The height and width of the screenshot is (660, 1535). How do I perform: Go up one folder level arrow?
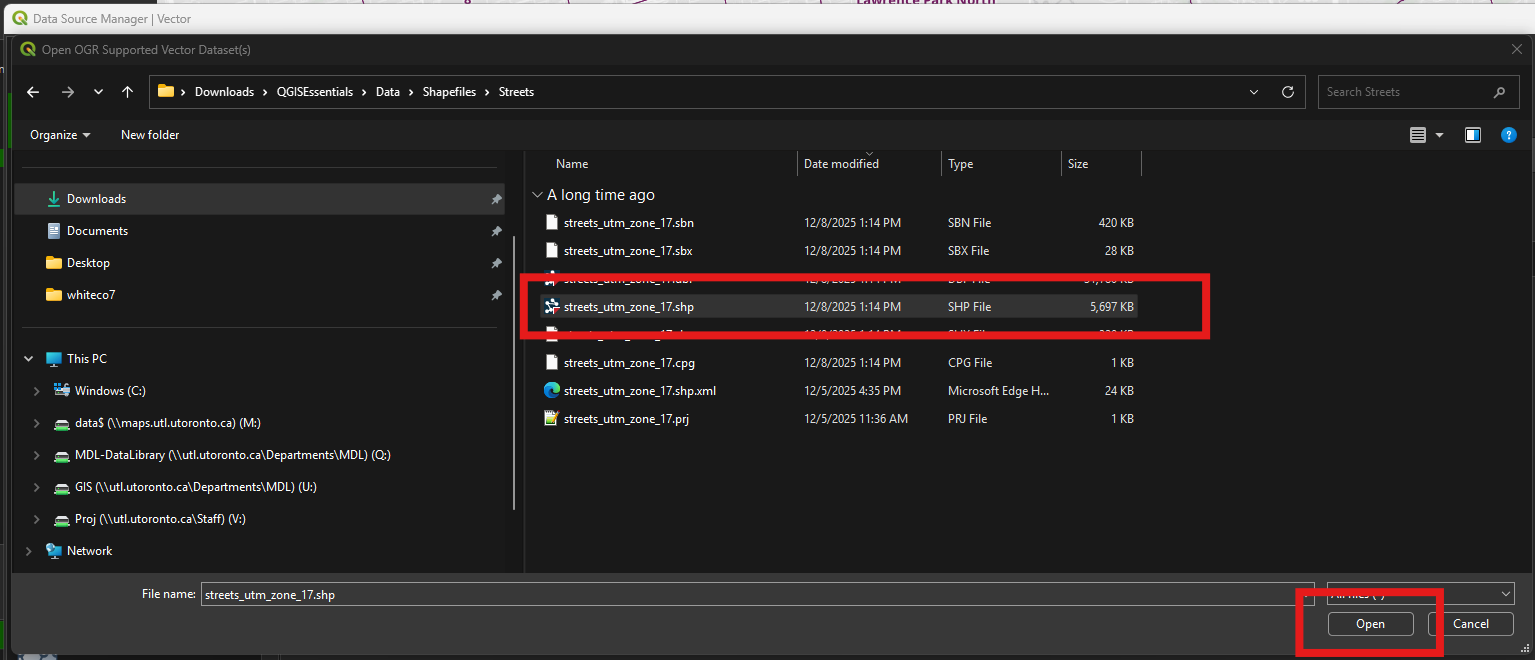tap(127, 92)
